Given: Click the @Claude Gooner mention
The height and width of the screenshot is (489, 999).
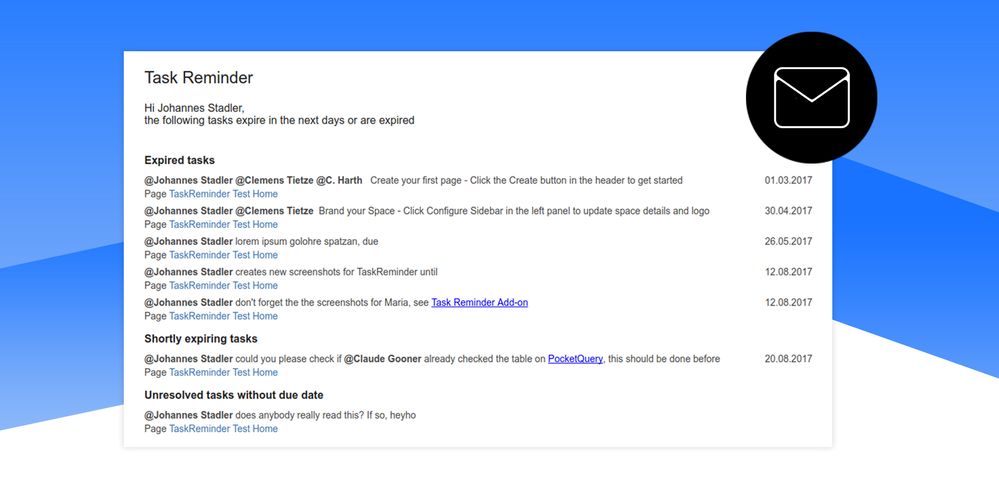Looking at the screenshot, I should click(x=382, y=359).
